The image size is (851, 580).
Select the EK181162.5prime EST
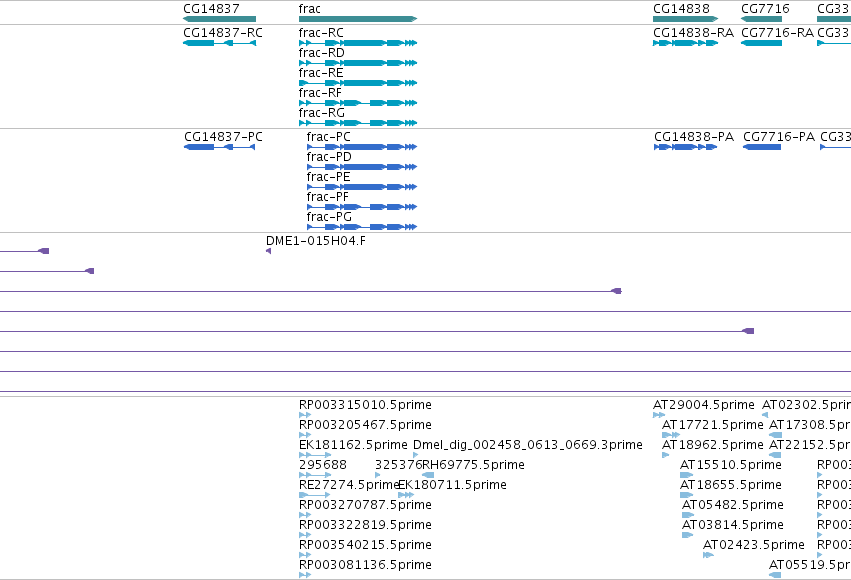point(315,455)
